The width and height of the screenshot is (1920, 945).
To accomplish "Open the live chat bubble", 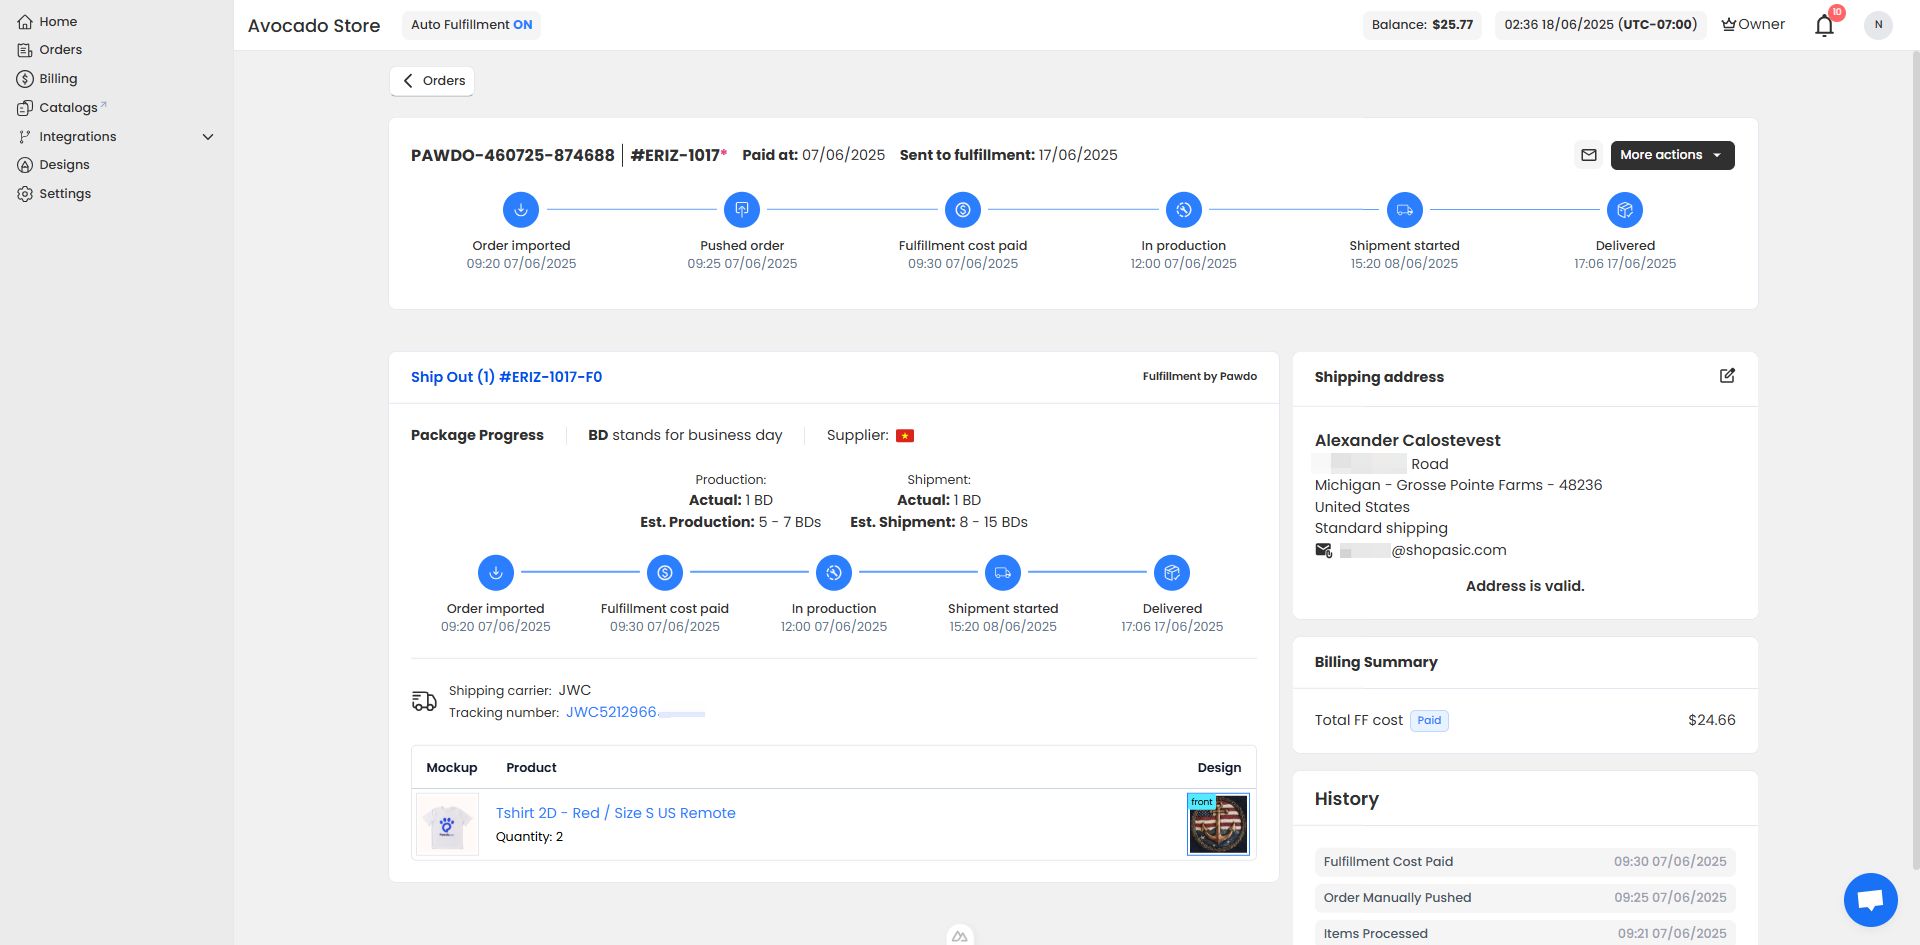I will click(x=1870, y=899).
